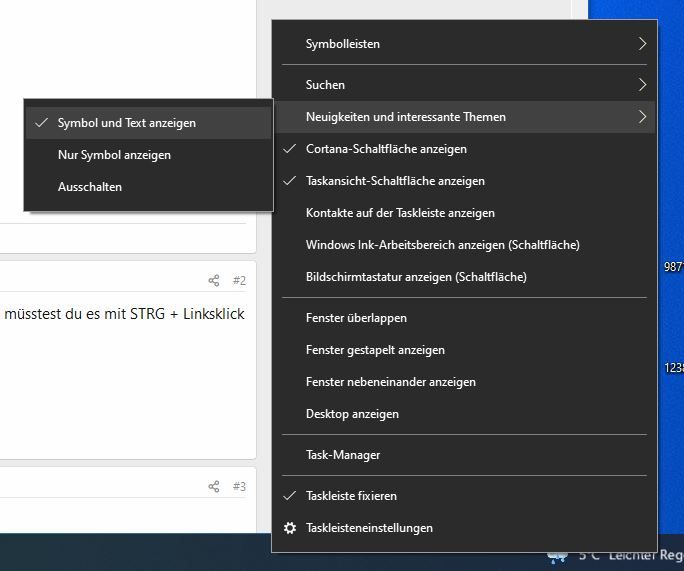Click the gear icon beside Taskleisteneinstellungen
This screenshot has width=684, height=571.
click(x=290, y=528)
